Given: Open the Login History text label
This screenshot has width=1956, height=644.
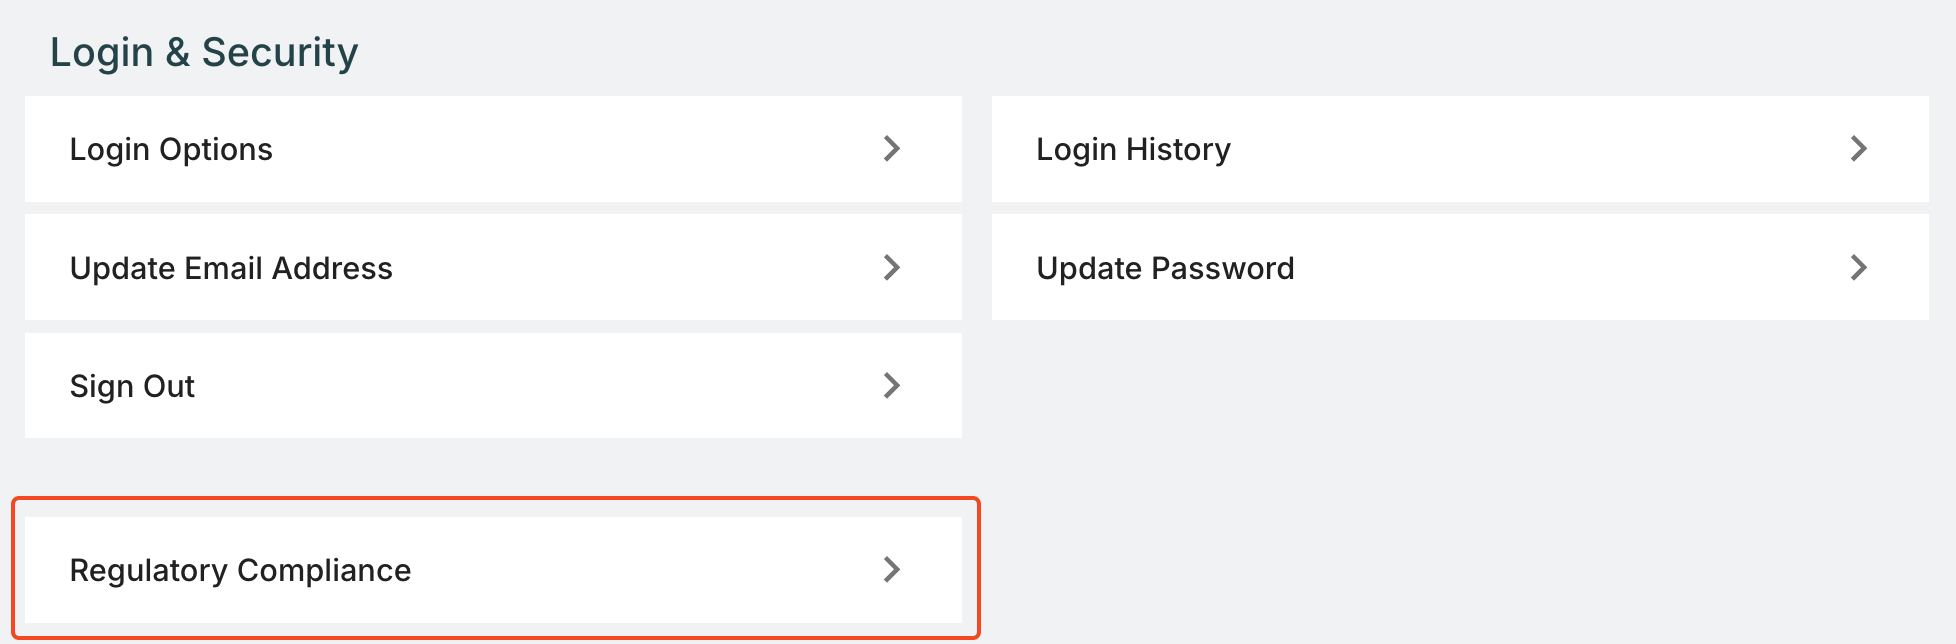Looking at the screenshot, I should [x=1133, y=149].
